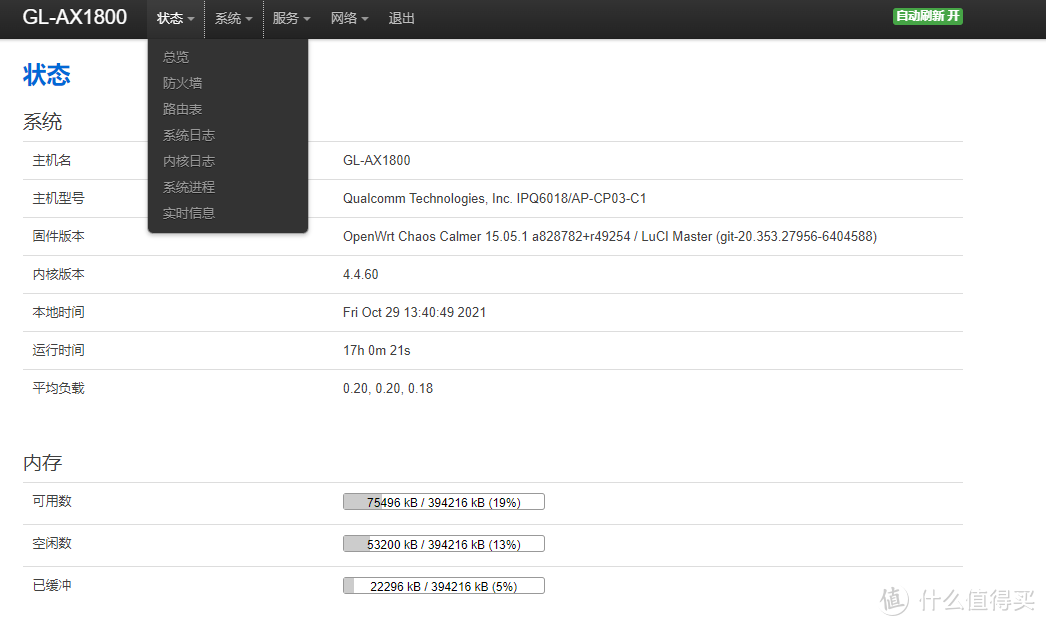Open the 总览 overview page
Image resolution: width=1046 pixels, height=626 pixels.
[175, 56]
